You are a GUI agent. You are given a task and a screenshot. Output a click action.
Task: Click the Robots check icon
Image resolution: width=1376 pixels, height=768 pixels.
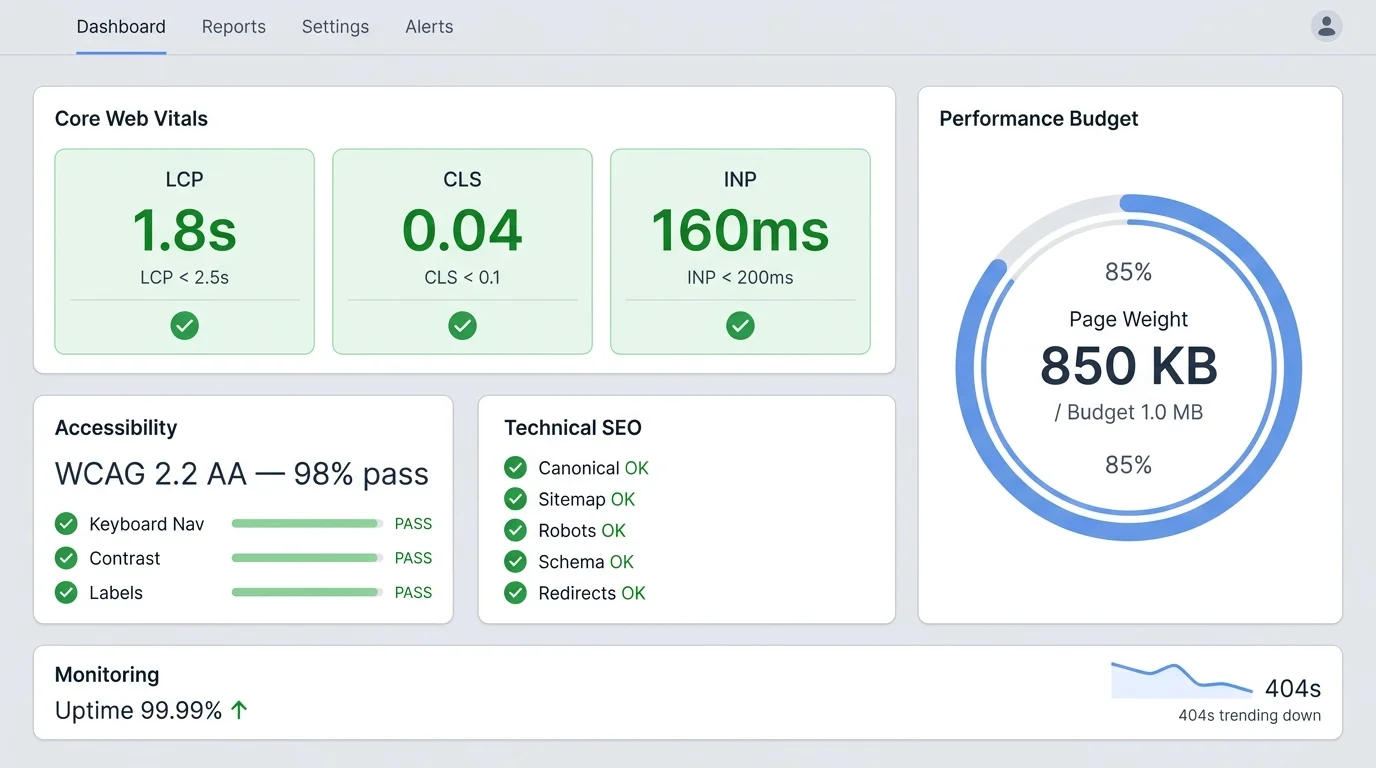click(x=515, y=530)
